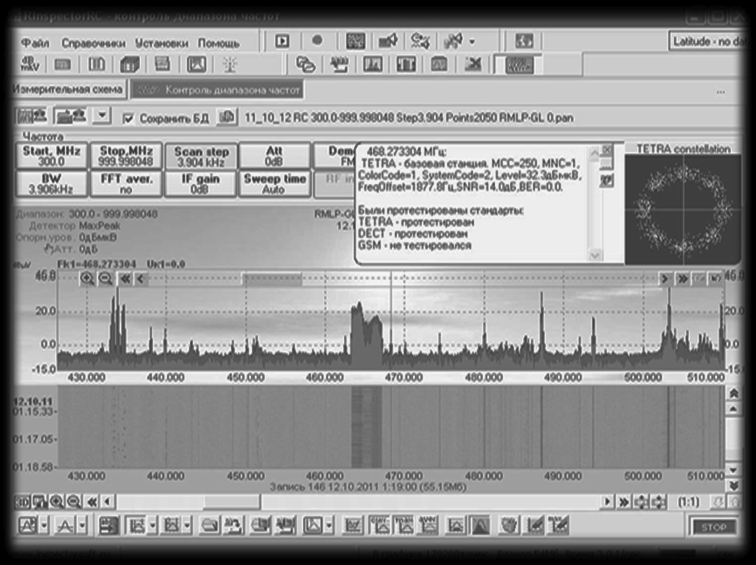The image size is (756, 565).
Task: Click the FFT aver. button
Action: click(x=126, y=184)
